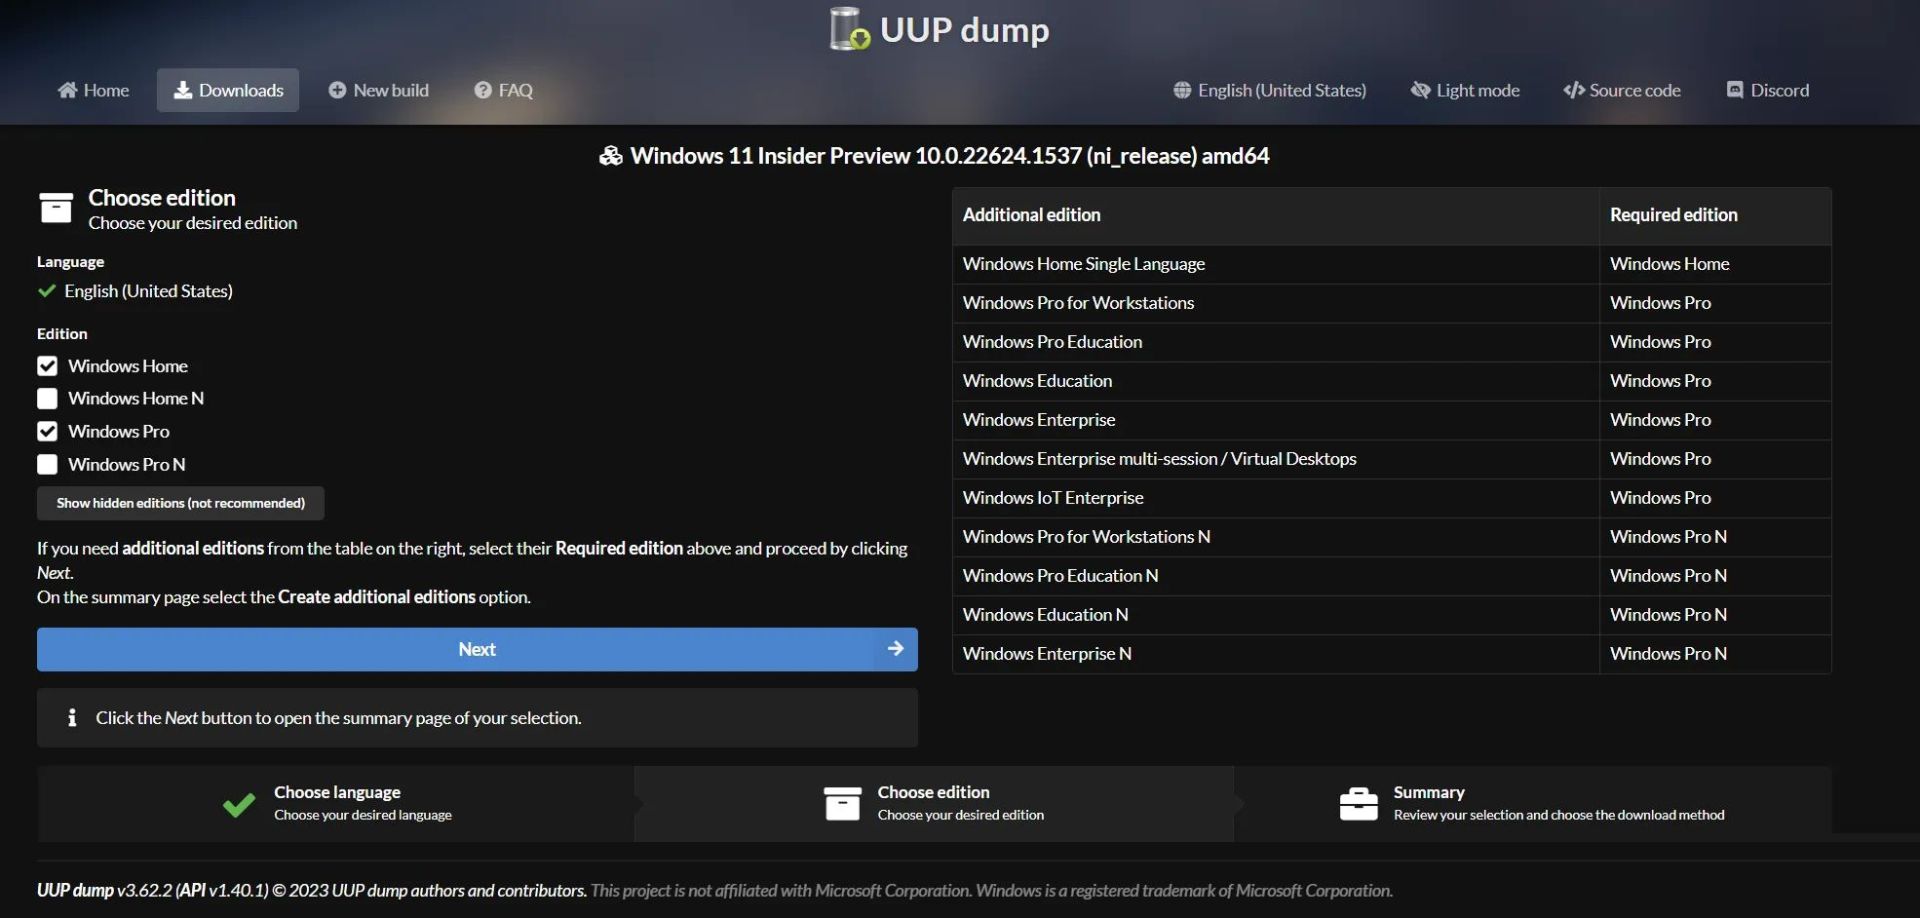Open the English (United States) language selector
Viewport: 1920px width, 918px height.
[x=1268, y=90]
